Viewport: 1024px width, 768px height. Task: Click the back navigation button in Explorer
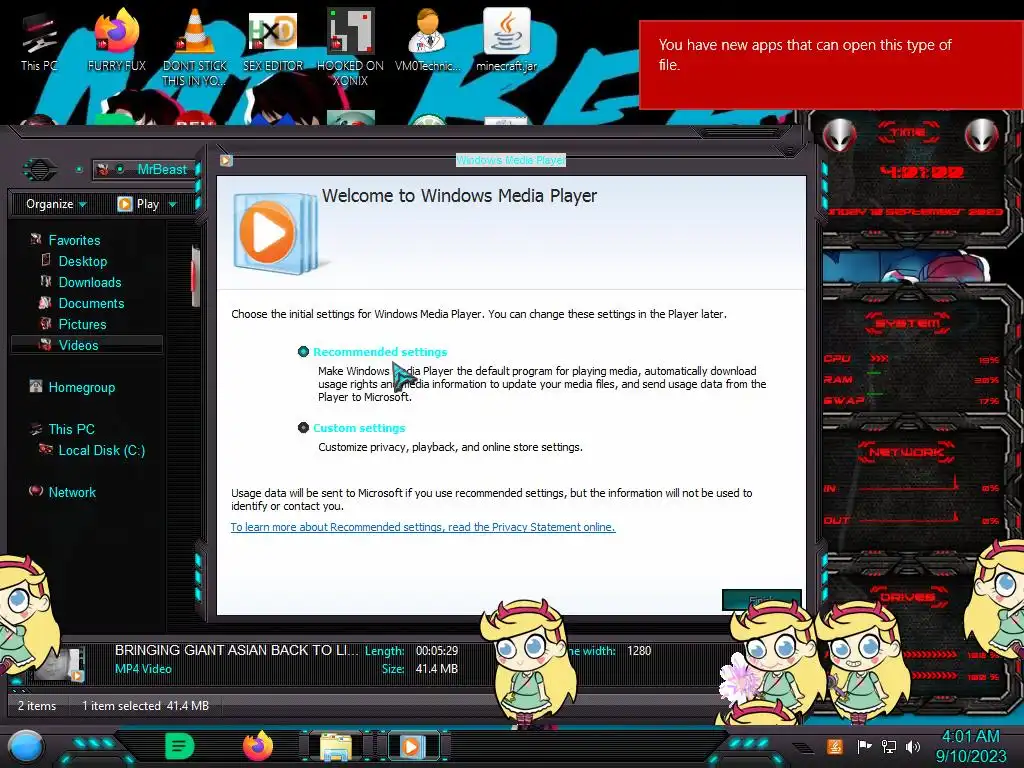39,170
